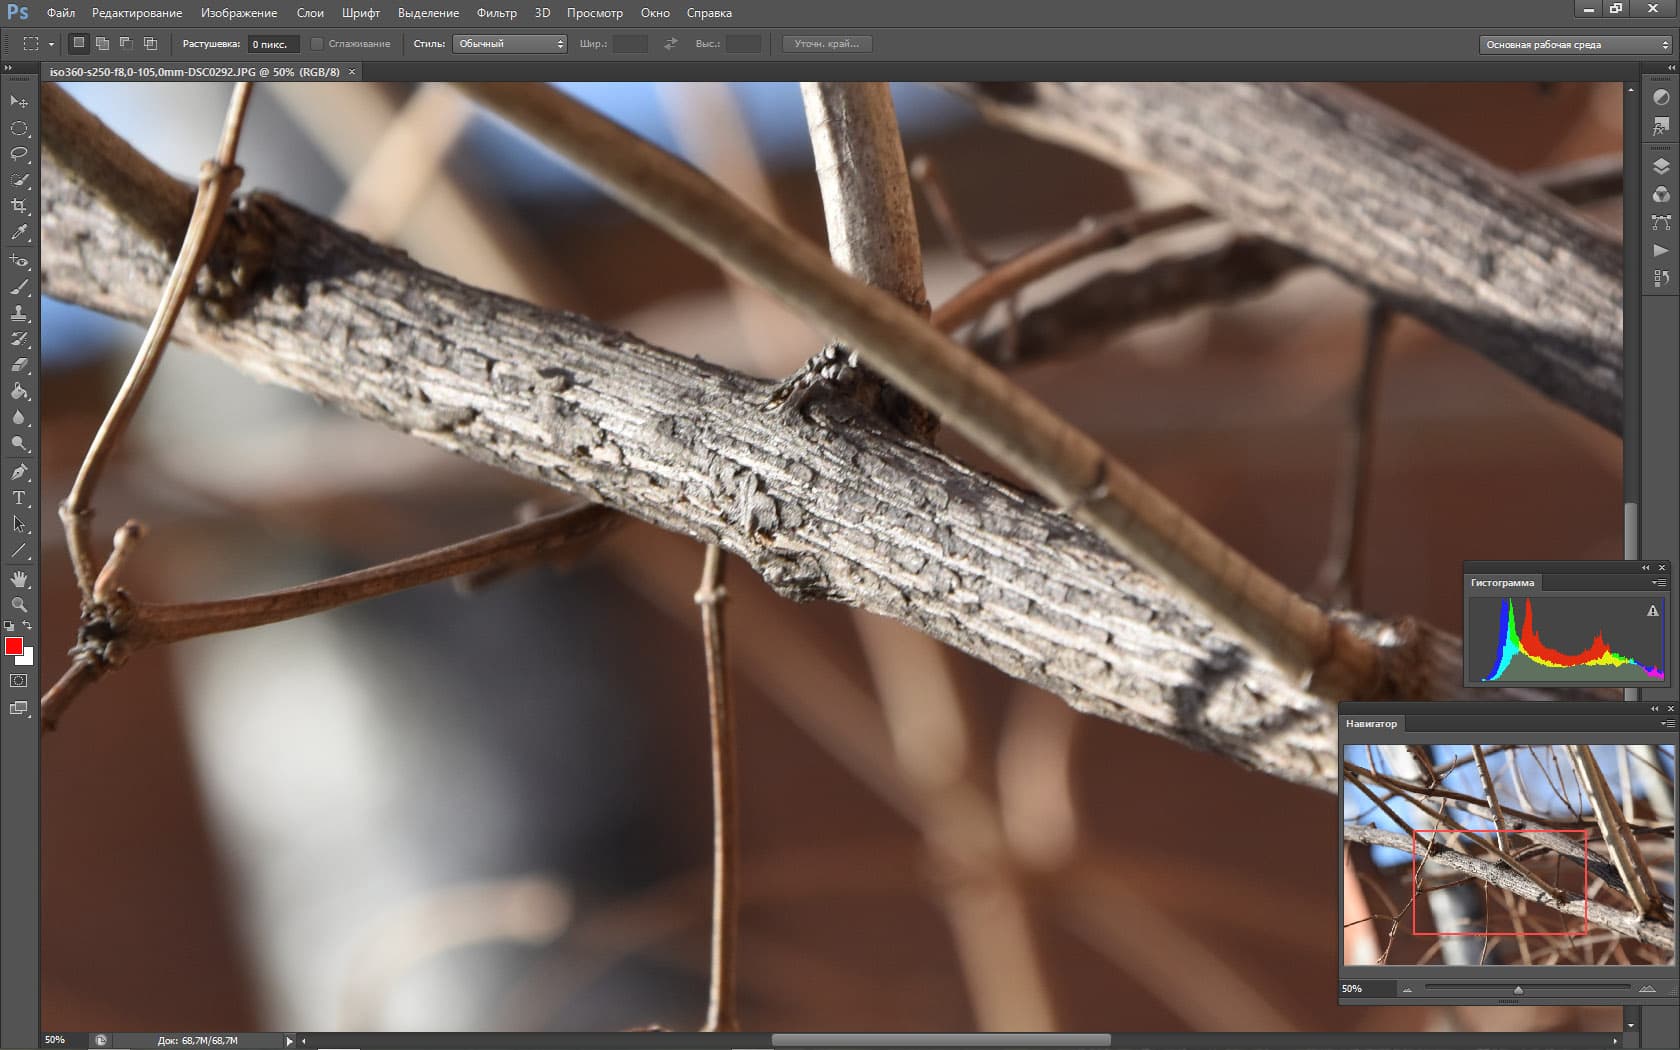Open the Paths panel icon
This screenshot has width=1680, height=1050.
pos(1661,222)
